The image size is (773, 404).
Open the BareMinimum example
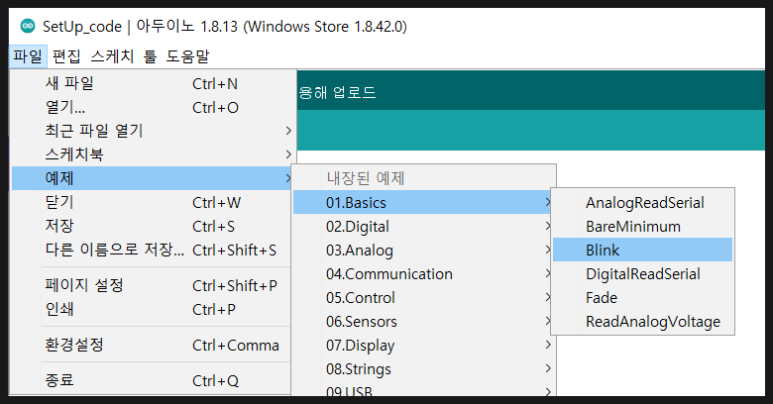[x=642, y=226]
